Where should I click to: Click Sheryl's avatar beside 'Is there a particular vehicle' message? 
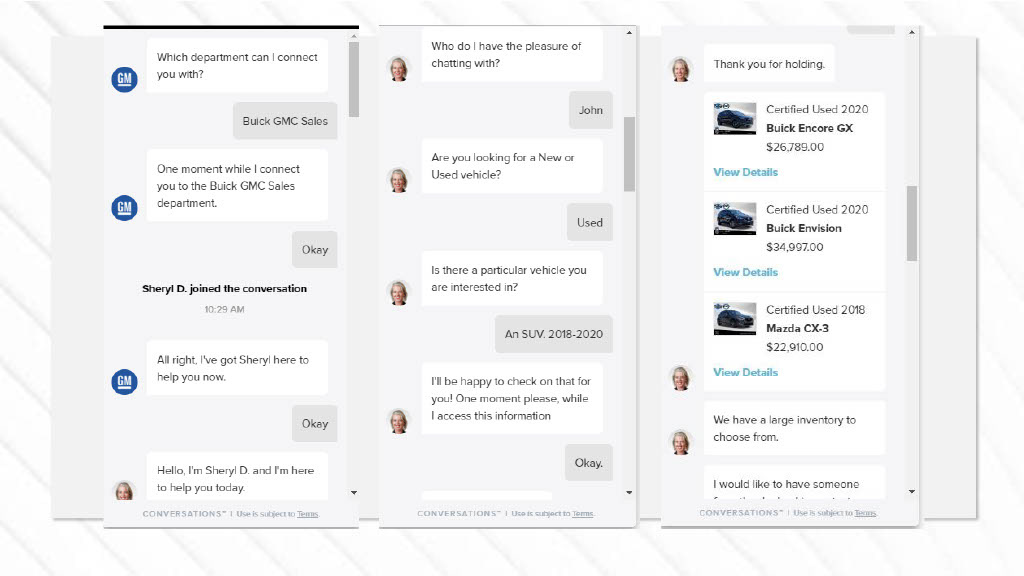coord(399,293)
